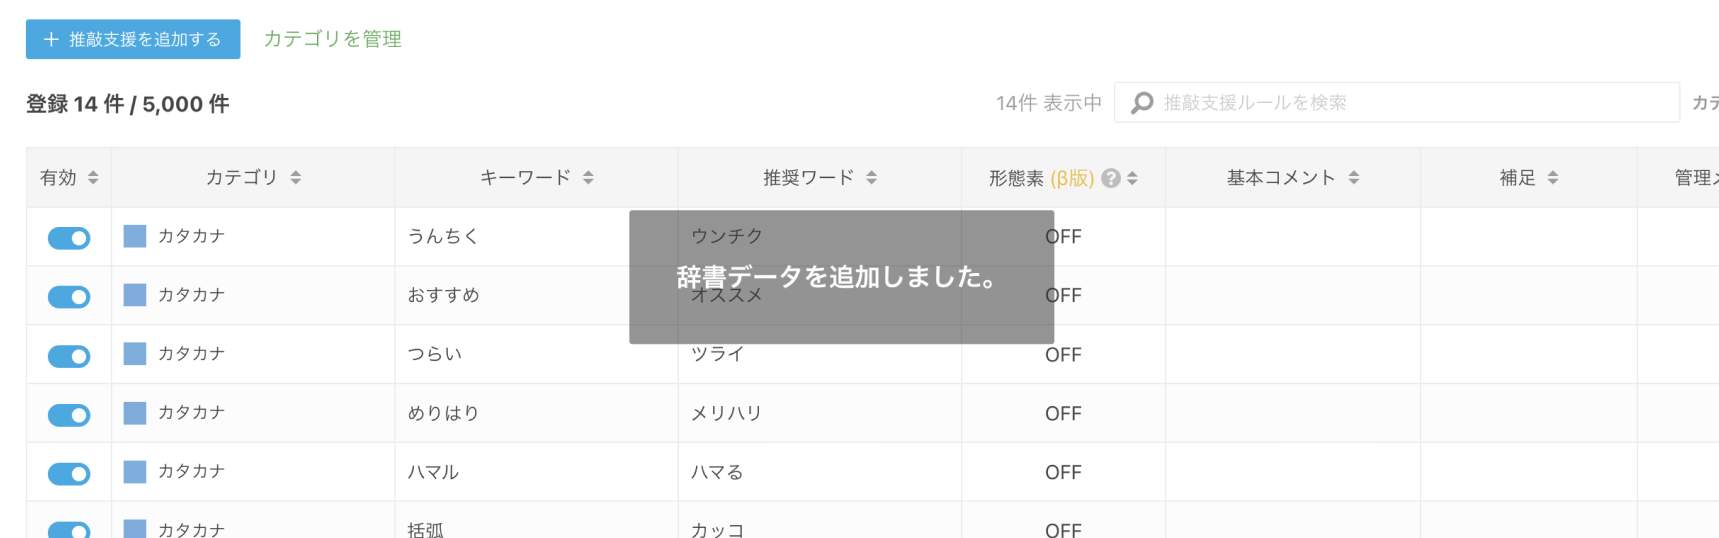Screen dimensions: 1719x538
Task: Click the blue category swatch in うんちく row
Action: pyautogui.click(x=135, y=236)
